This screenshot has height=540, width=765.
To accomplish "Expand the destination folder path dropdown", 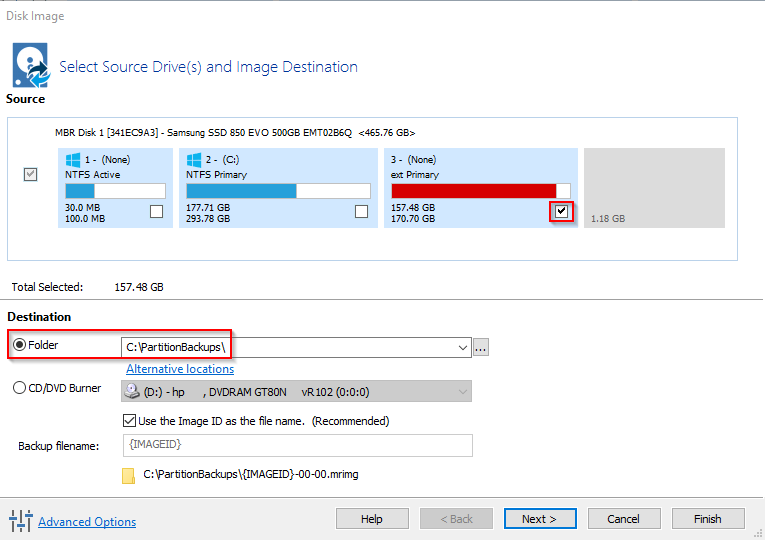I will tap(462, 348).
